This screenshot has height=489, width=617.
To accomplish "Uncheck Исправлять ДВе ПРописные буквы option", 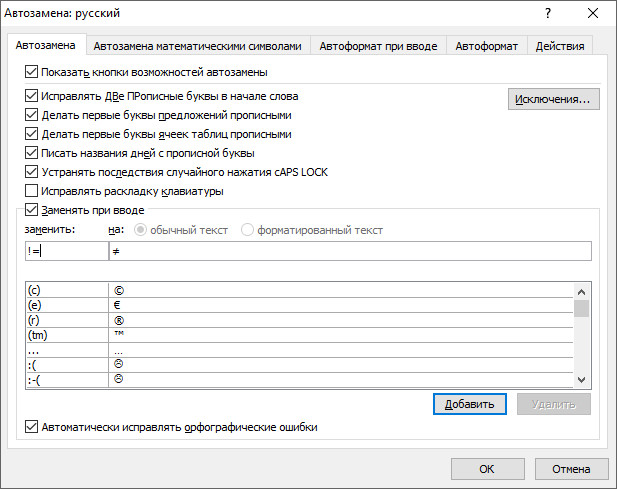I will (x=31, y=96).
